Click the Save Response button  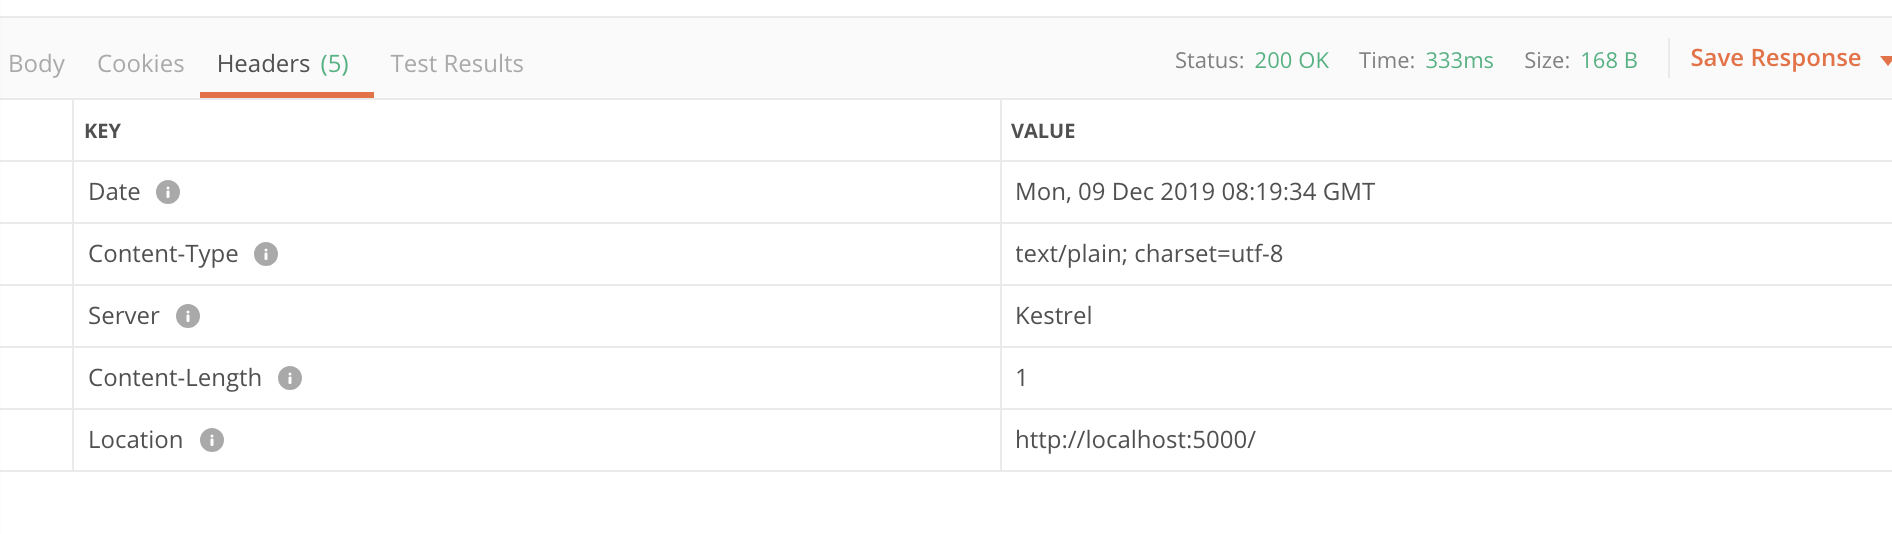point(1775,59)
